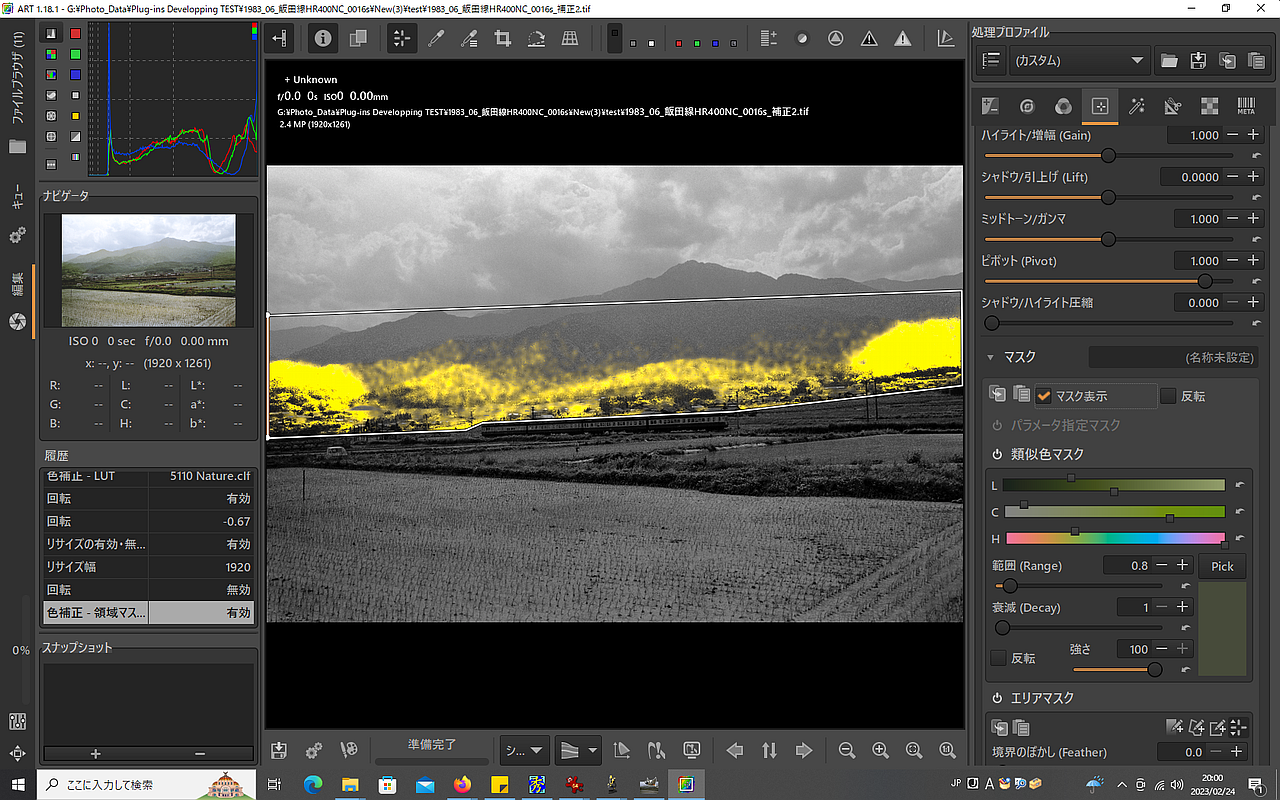Image resolution: width=1280 pixels, height=800 pixels.
Task: Click the save current image icon
Action: pyautogui.click(x=279, y=750)
